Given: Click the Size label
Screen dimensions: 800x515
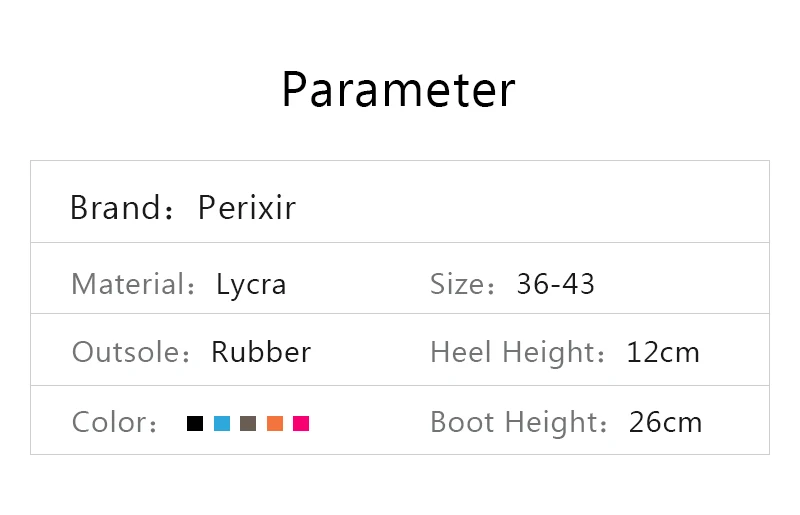Looking at the screenshot, I should point(458,284).
